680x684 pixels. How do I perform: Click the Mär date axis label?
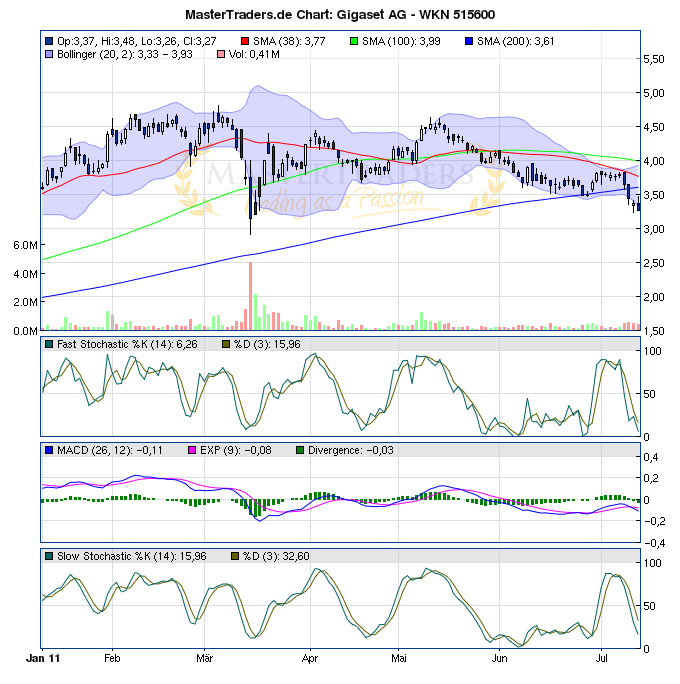click(205, 658)
